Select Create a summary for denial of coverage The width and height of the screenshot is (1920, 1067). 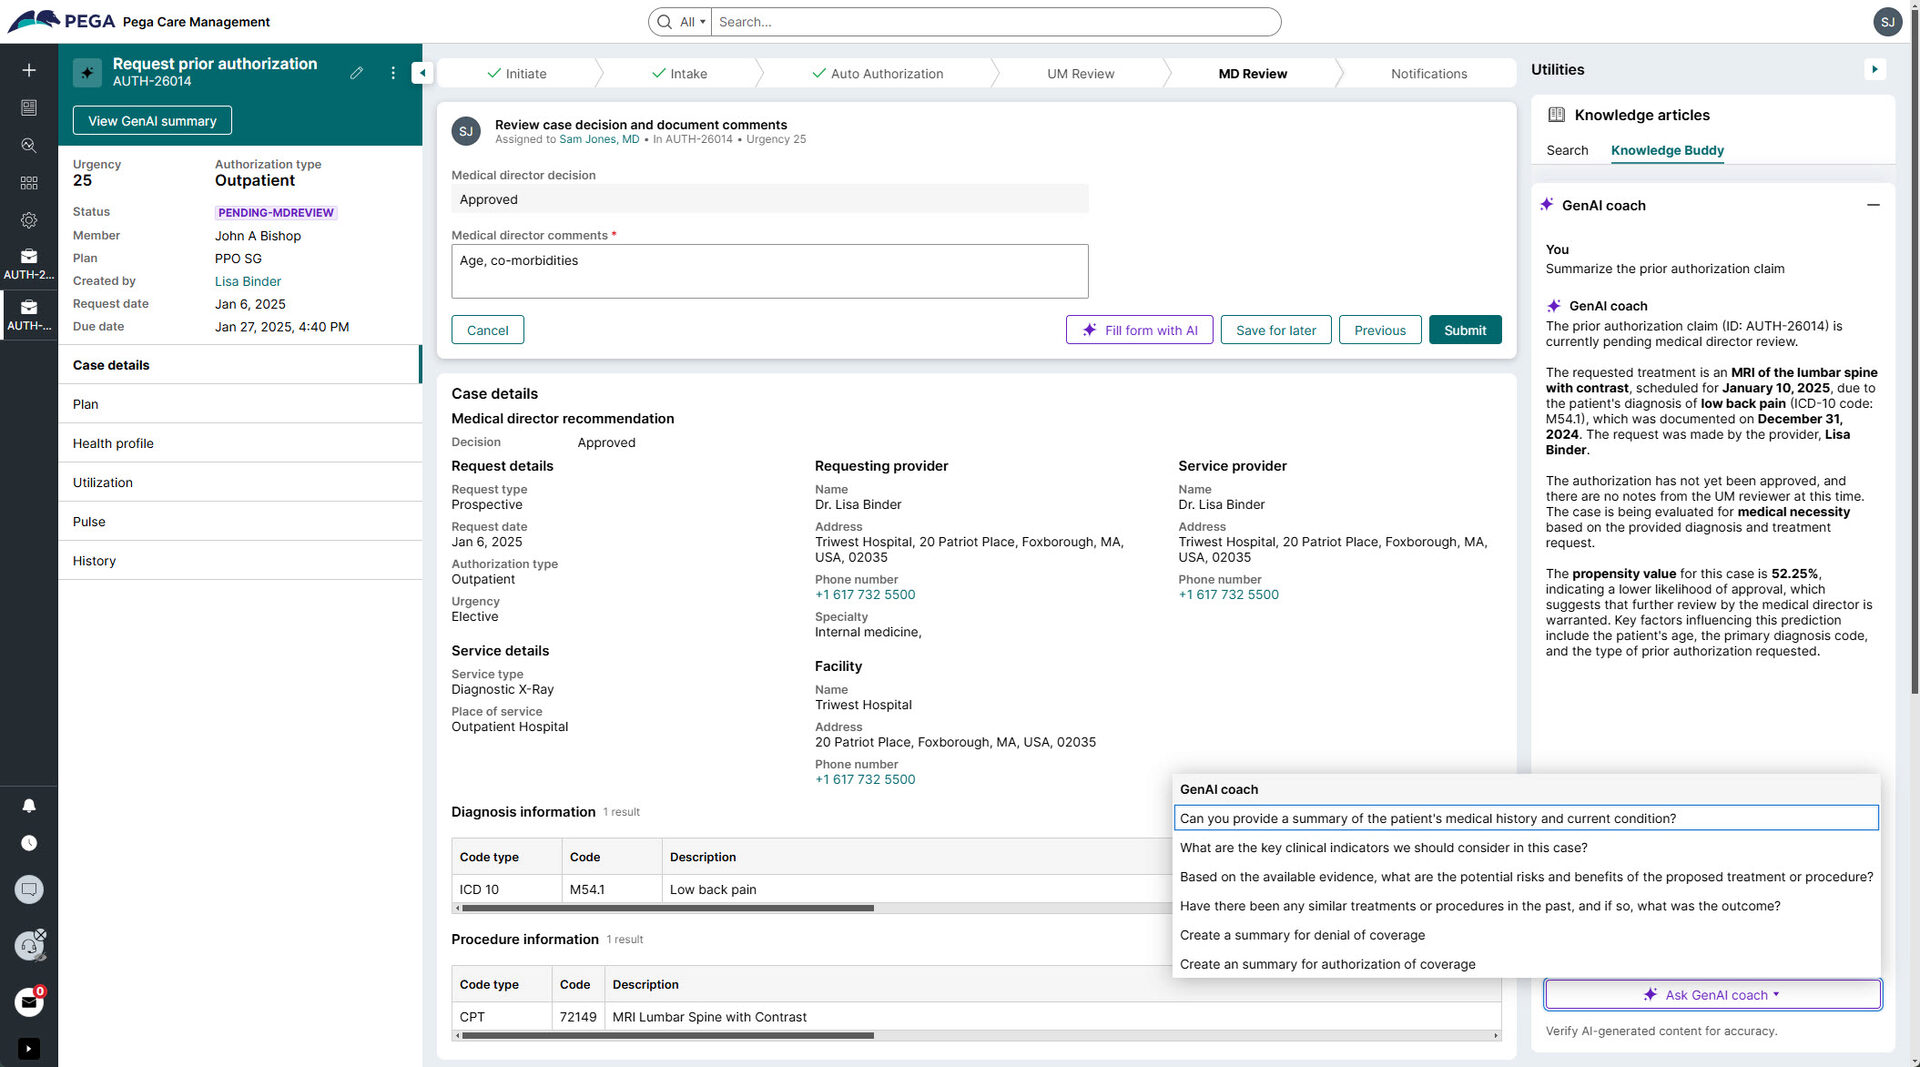tap(1302, 935)
